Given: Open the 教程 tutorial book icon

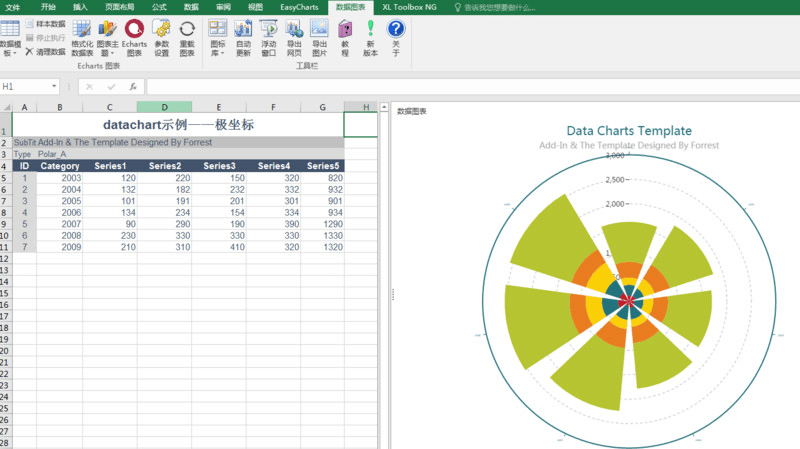Looking at the screenshot, I should pos(345,38).
